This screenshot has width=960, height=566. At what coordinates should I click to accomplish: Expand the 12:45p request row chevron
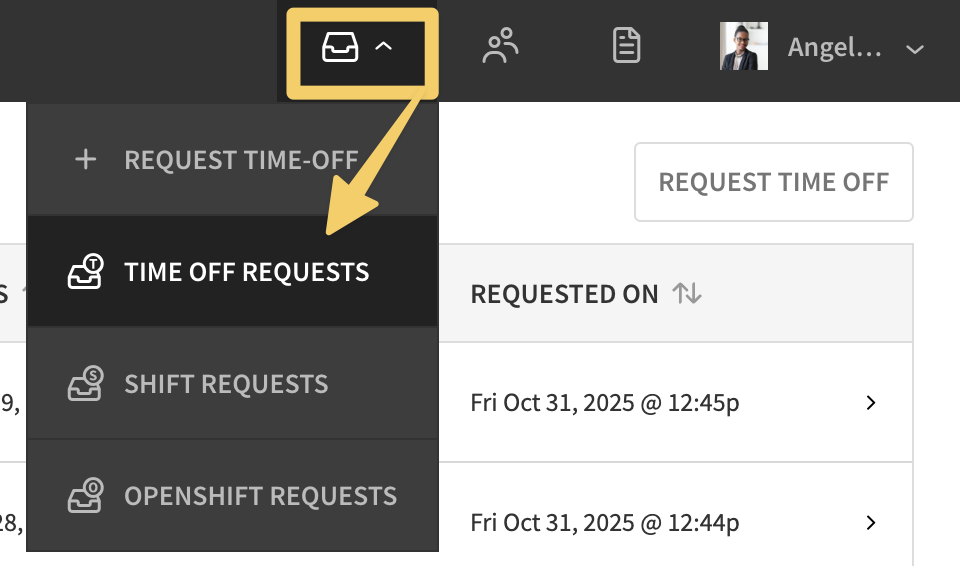[871, 403]
